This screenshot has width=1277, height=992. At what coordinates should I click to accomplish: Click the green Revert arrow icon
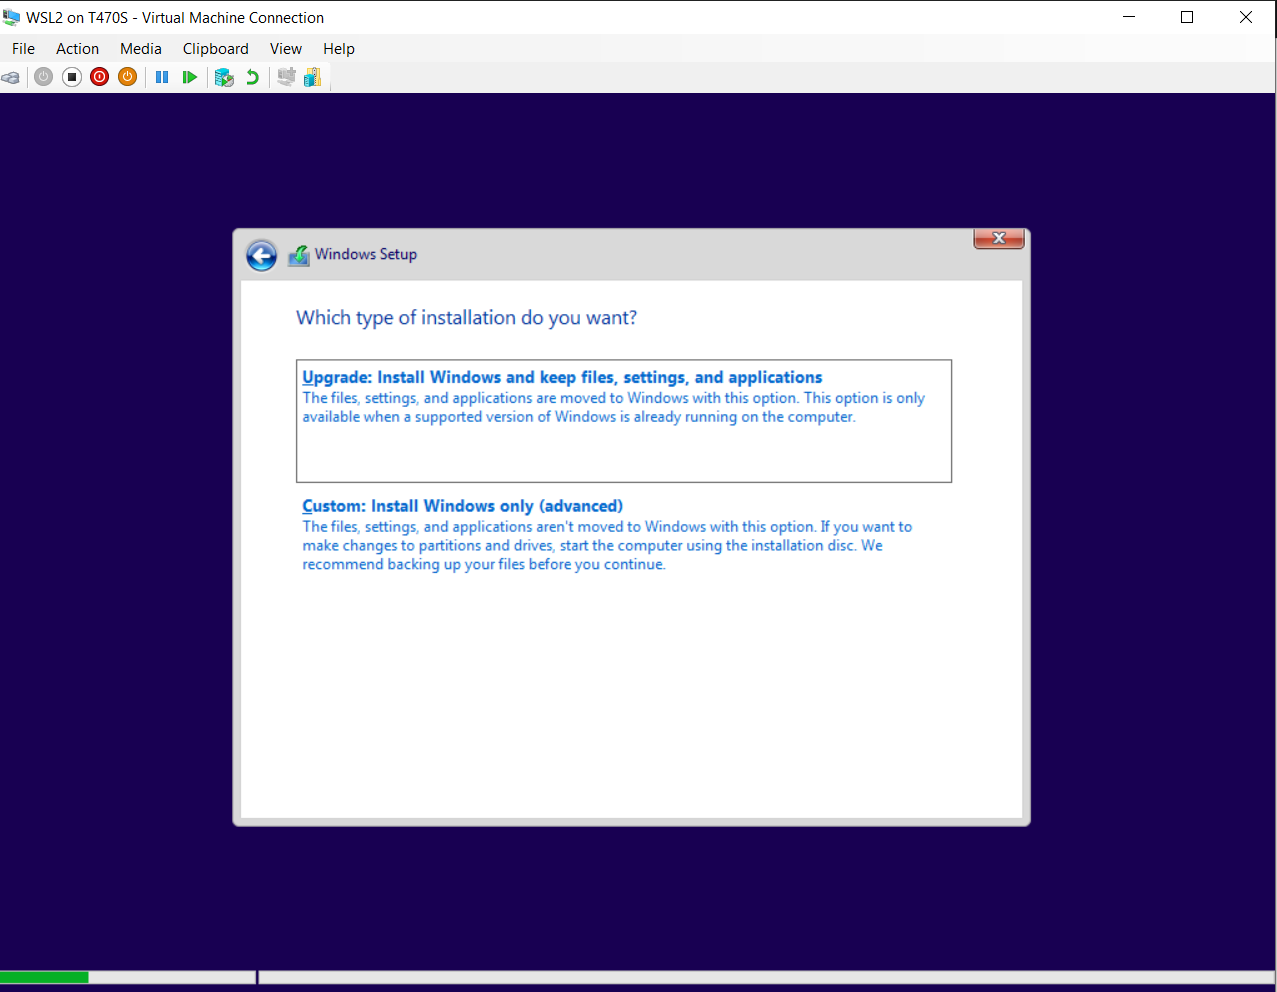[252, 77]
